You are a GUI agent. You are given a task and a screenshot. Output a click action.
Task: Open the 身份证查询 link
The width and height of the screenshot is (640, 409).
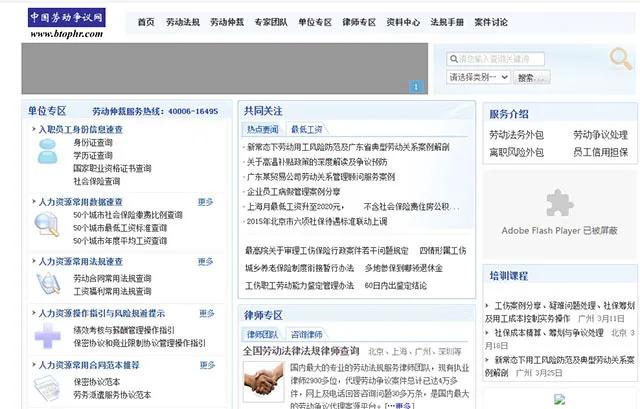93,142
